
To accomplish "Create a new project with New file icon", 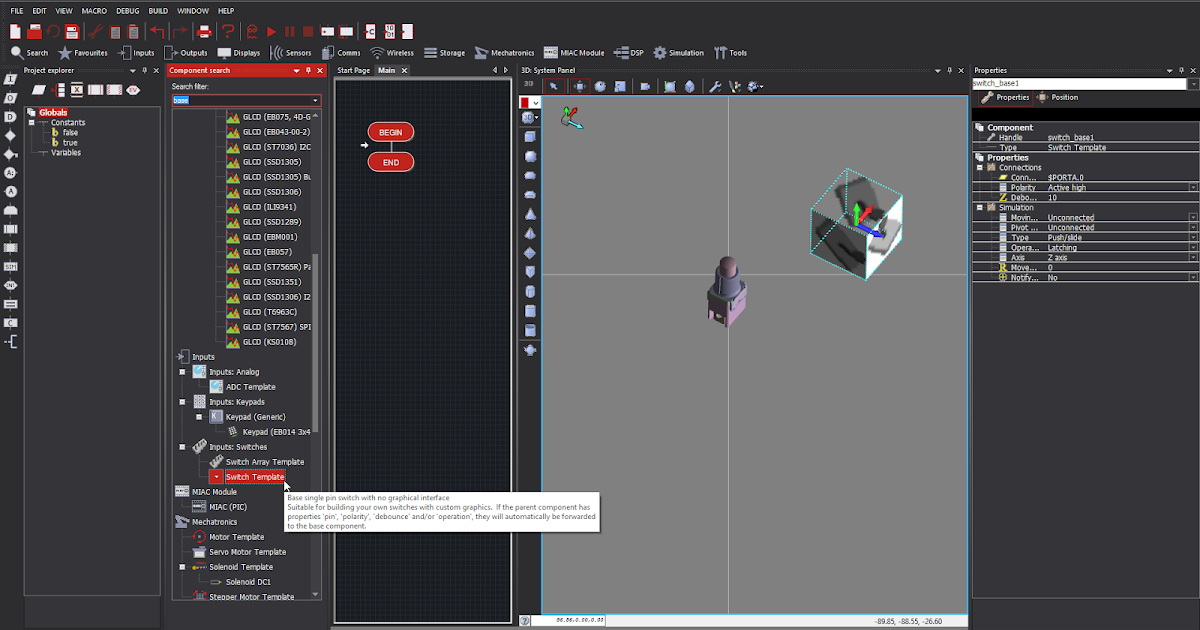I will (15, 32).
